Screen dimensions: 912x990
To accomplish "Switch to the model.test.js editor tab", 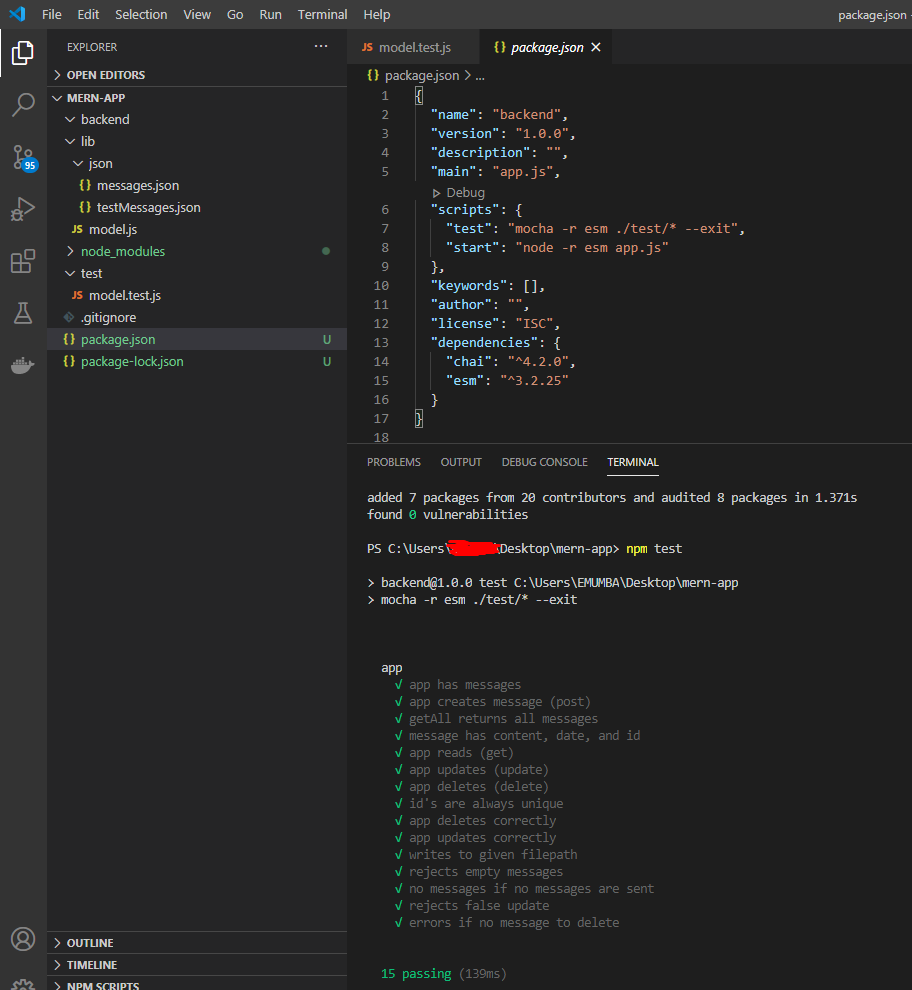I will 414,47.
